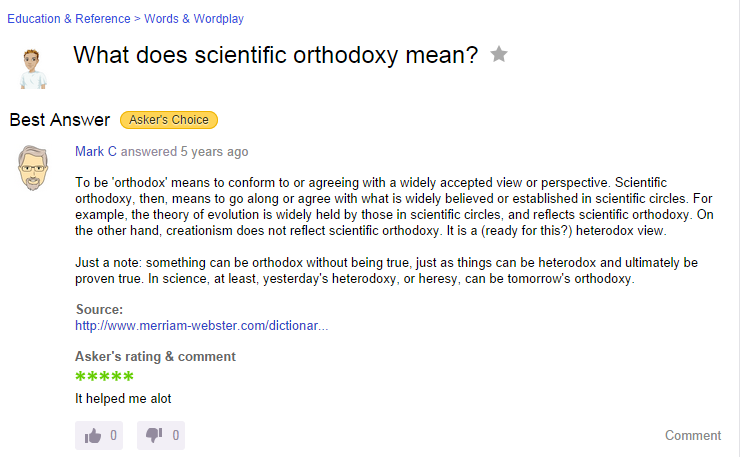Viewport: 740px width, 457px height.
Task: Go to Words & Wordplay category
Action: pyautogui.click(x=194, y=19)
